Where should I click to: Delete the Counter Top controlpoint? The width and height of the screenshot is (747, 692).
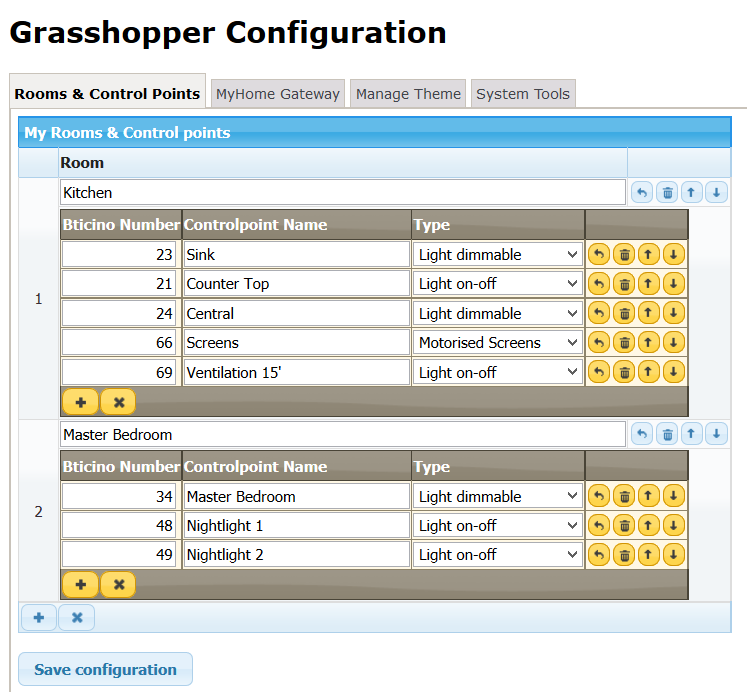click(624, 284)
